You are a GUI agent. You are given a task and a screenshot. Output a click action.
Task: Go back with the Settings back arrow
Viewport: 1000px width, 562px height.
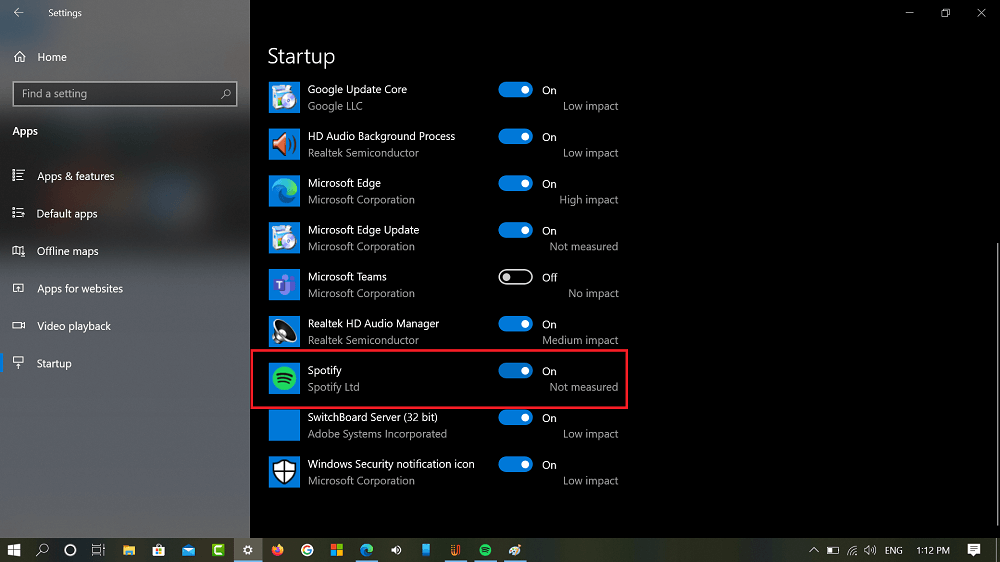point(18,13)
